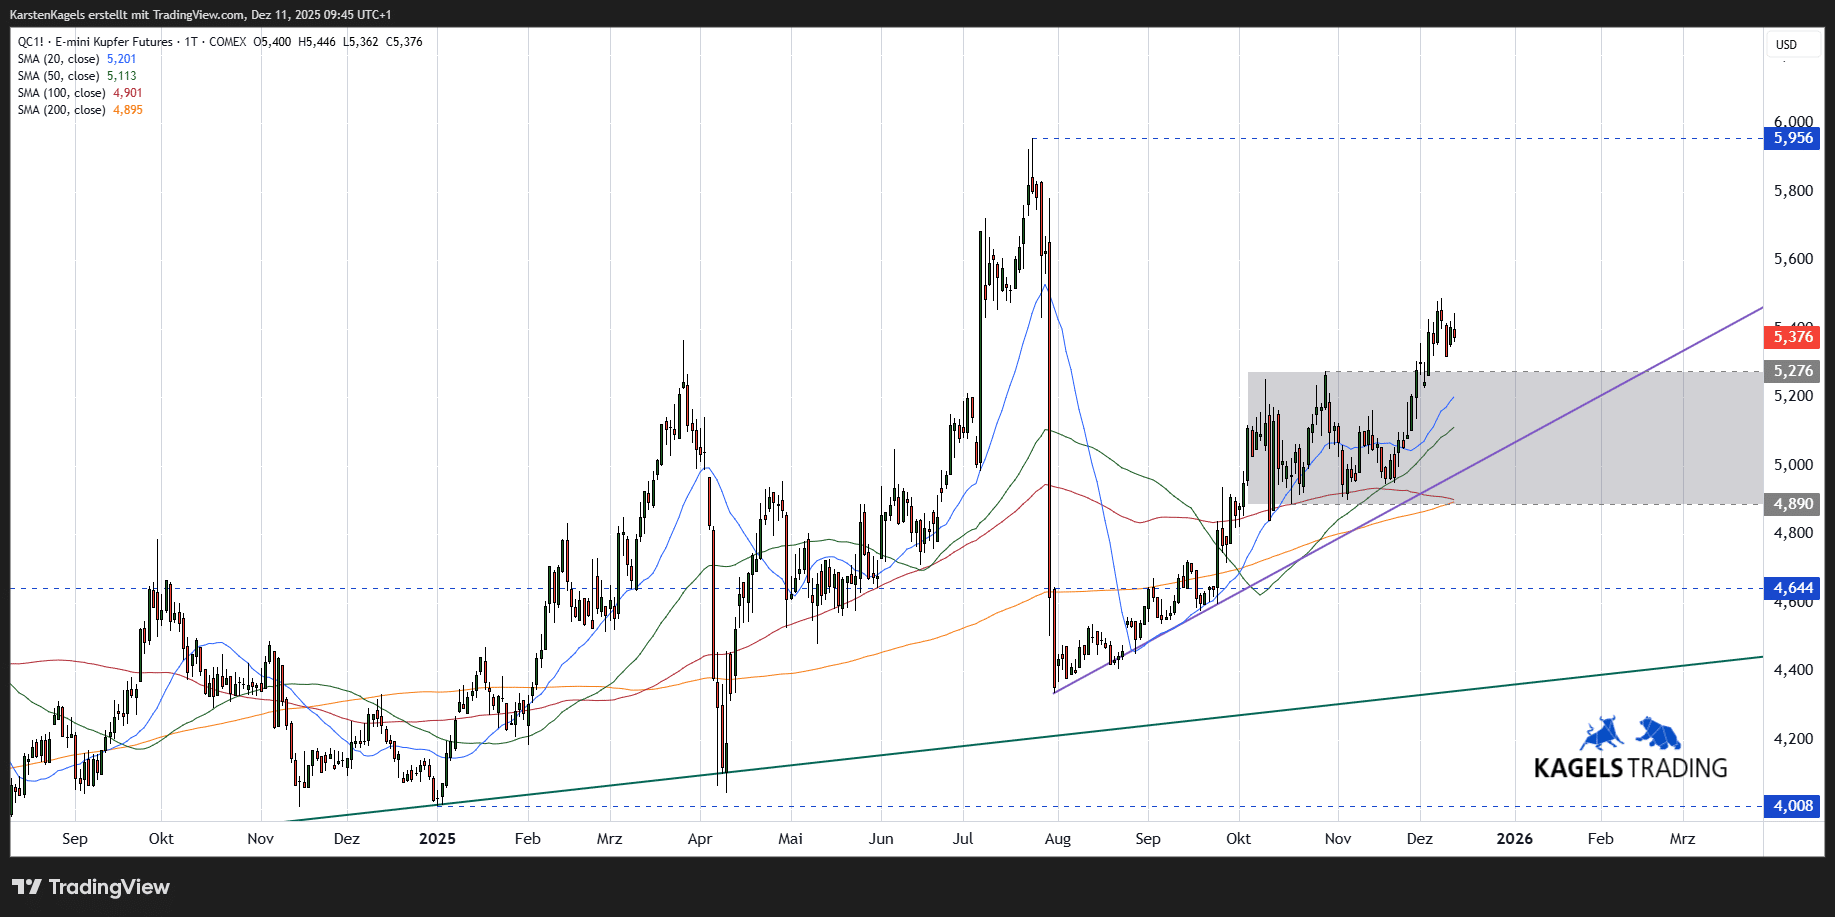Click the 4,008 blue price label

(x=1792, y=806)
